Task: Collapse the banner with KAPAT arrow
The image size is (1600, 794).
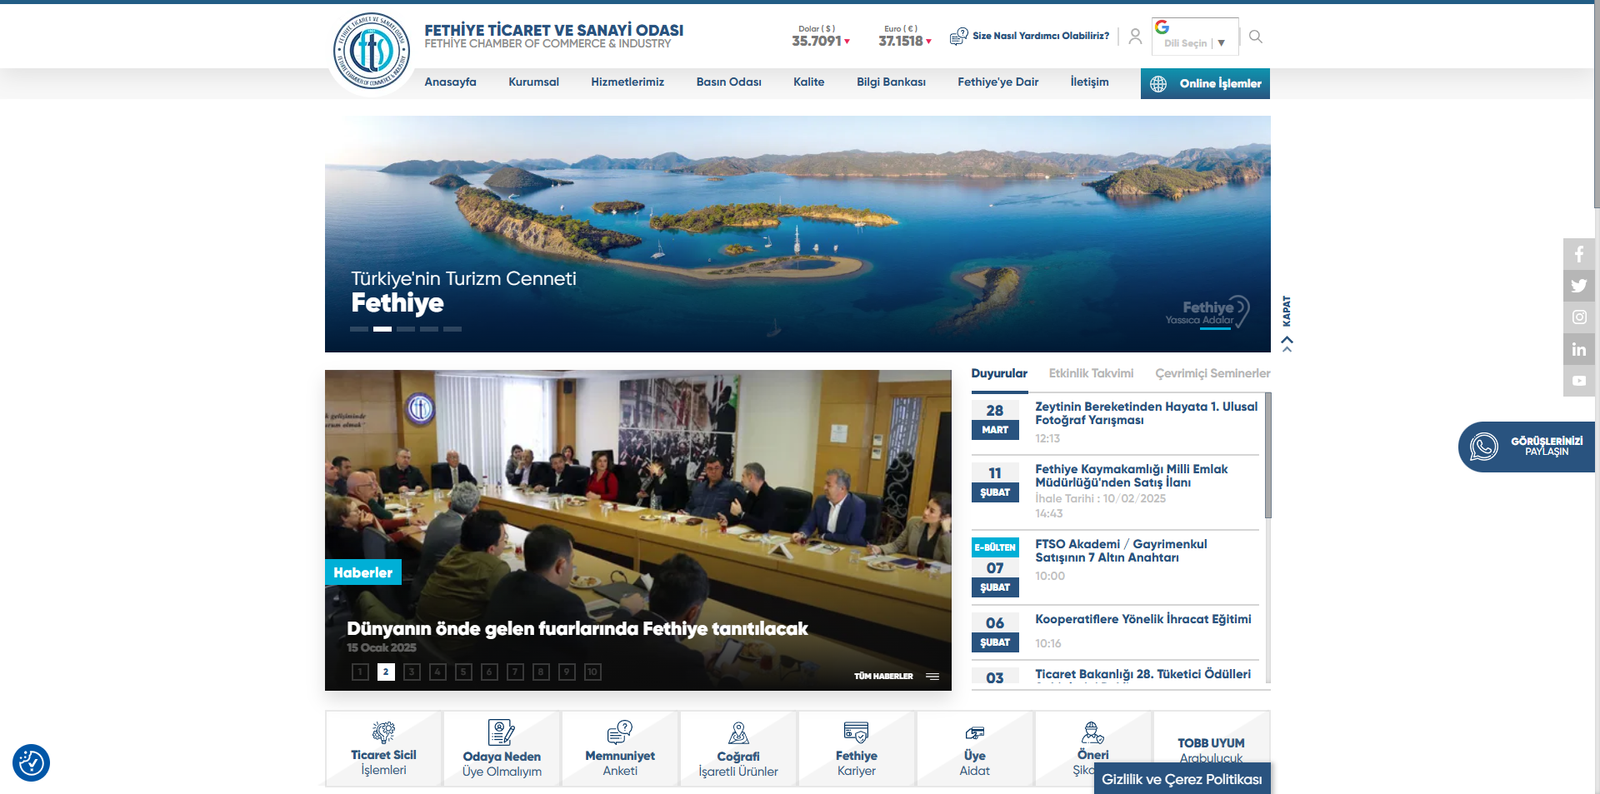Action: click(1287, 343)
